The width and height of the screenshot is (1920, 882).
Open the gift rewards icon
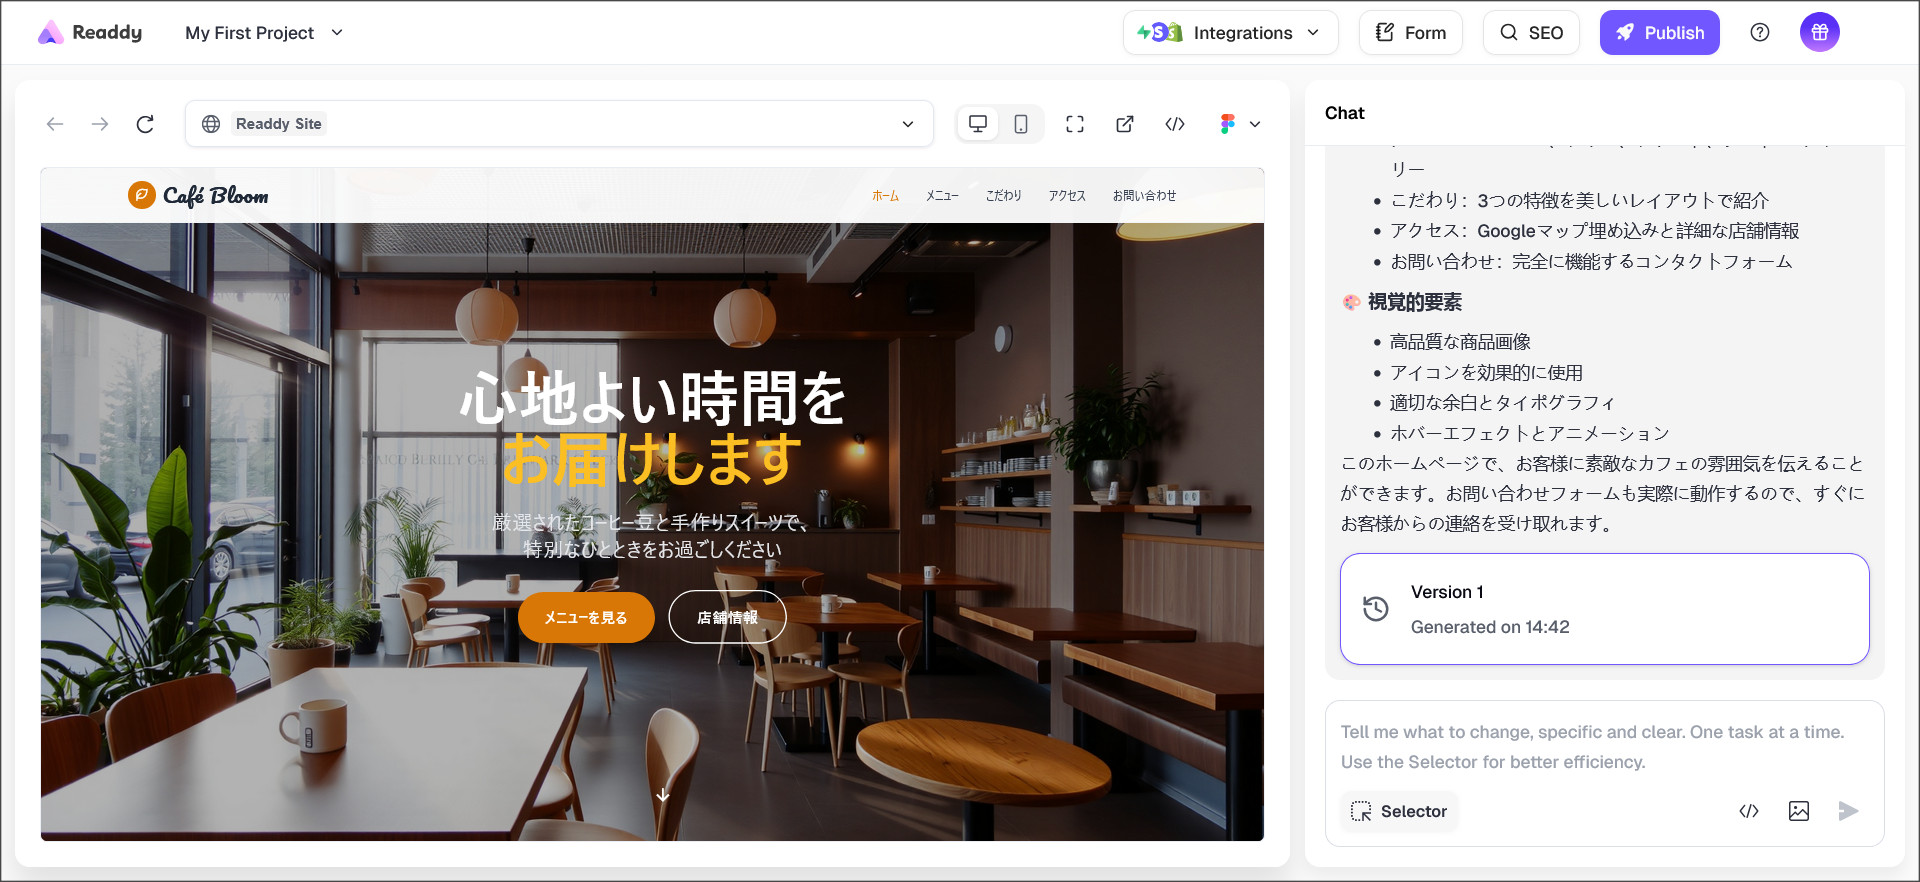tap(1819, 33)
